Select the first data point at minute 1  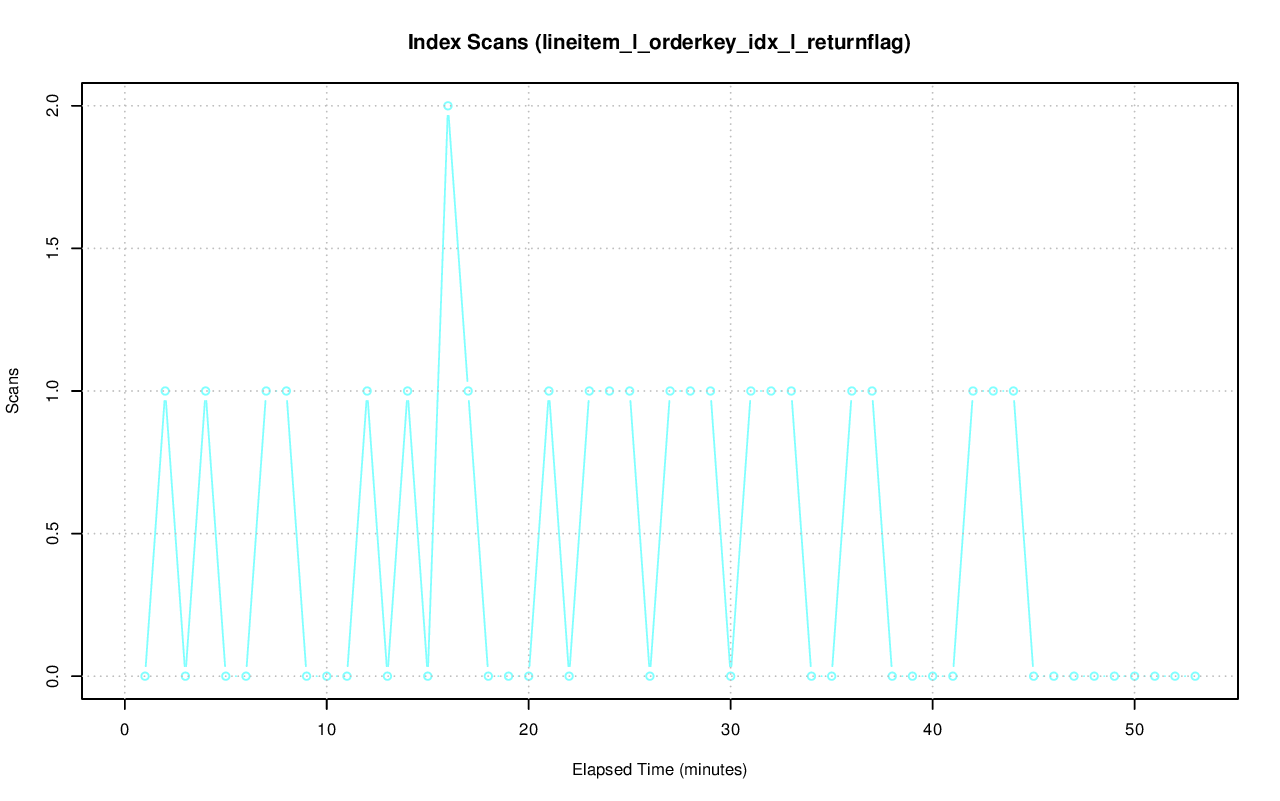(145, 676)
